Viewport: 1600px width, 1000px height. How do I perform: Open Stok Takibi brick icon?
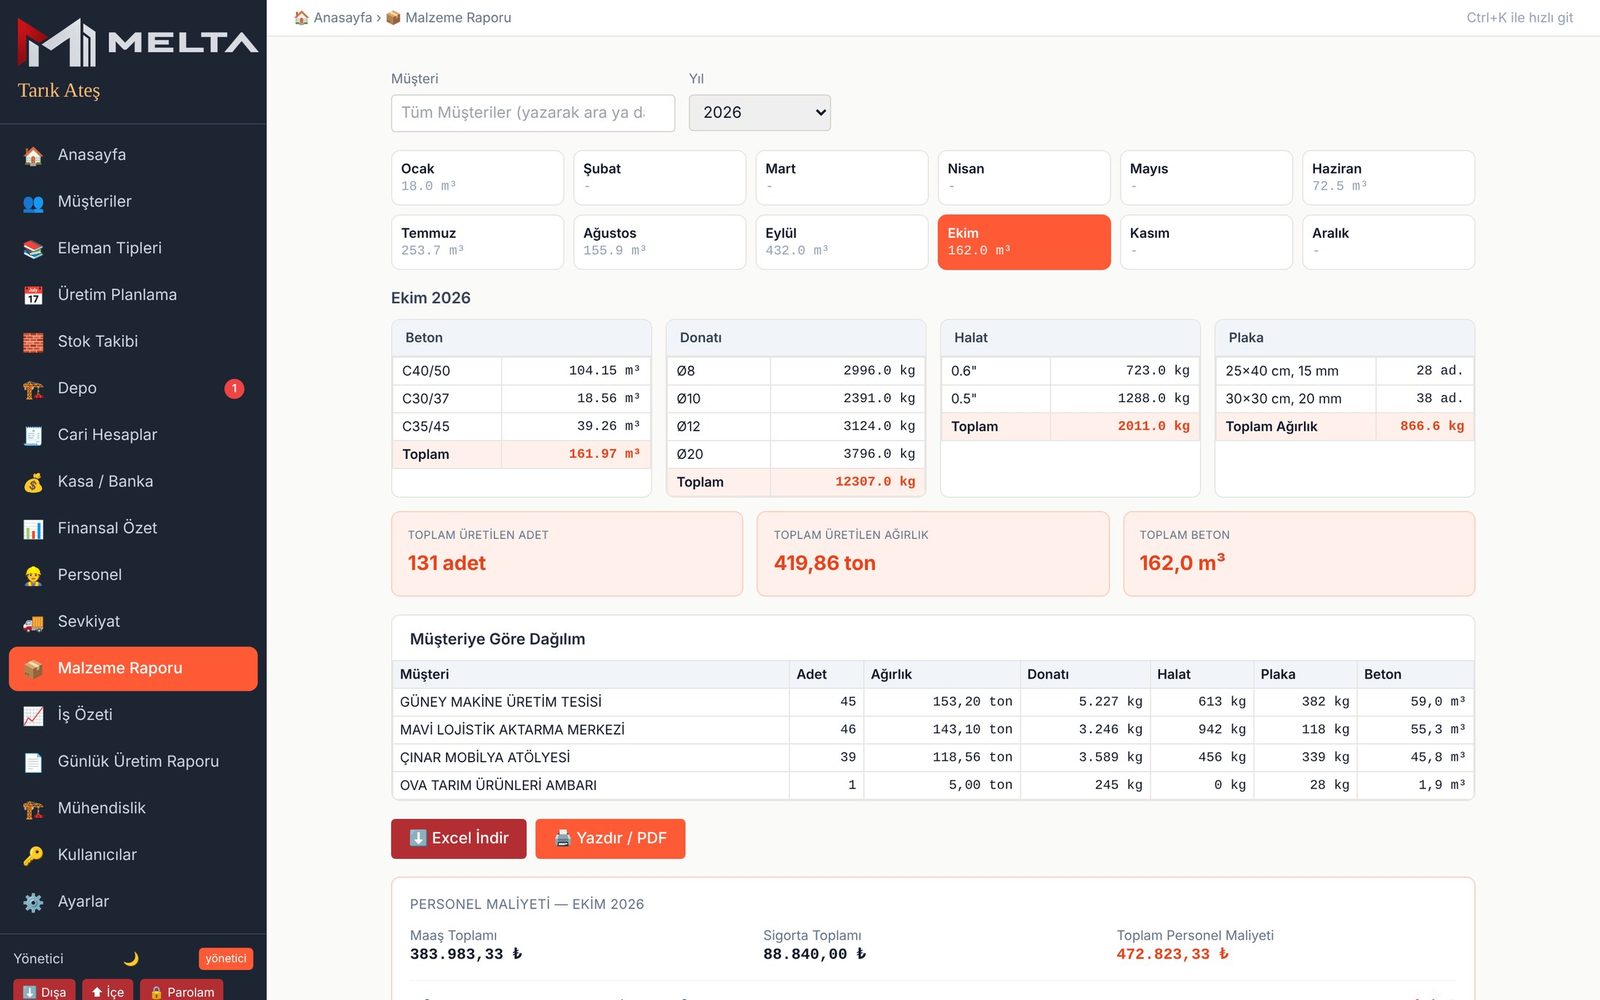(33, 343)
